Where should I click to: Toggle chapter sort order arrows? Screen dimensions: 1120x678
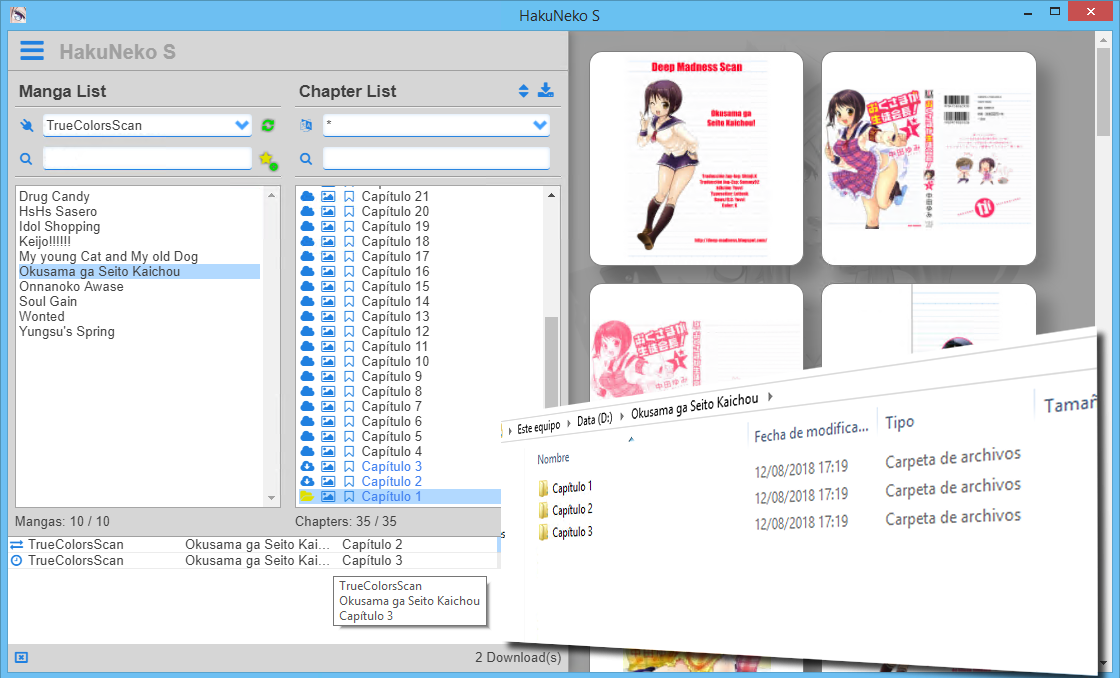pos(524,91)
